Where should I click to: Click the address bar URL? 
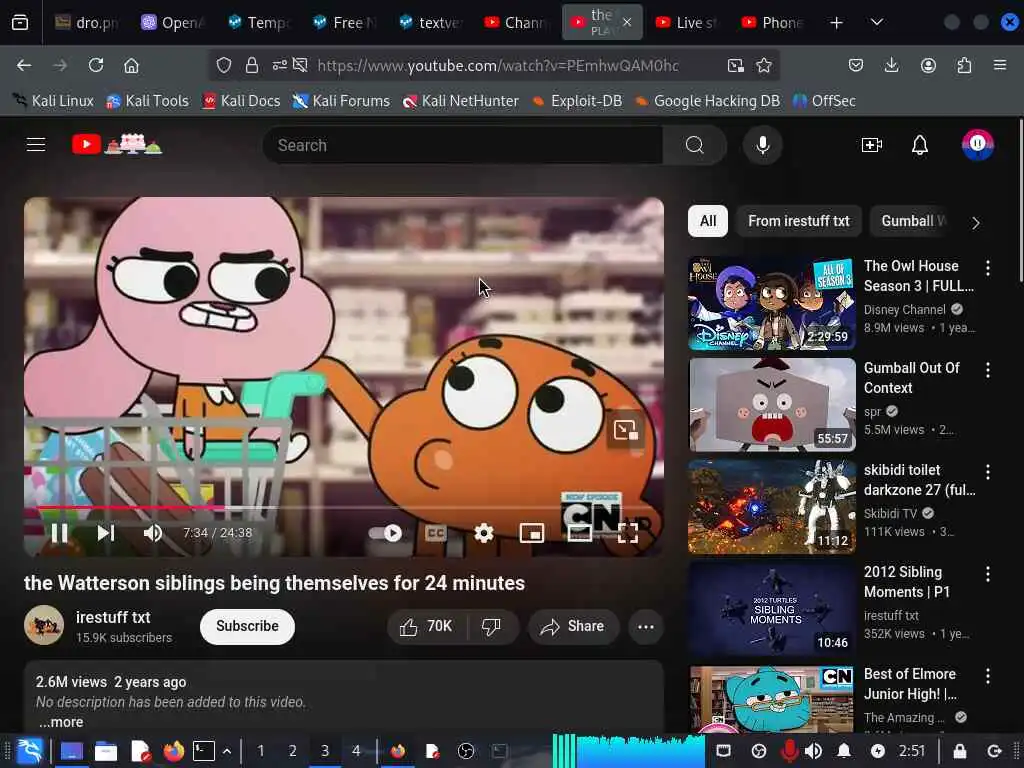tap(498, 65)
